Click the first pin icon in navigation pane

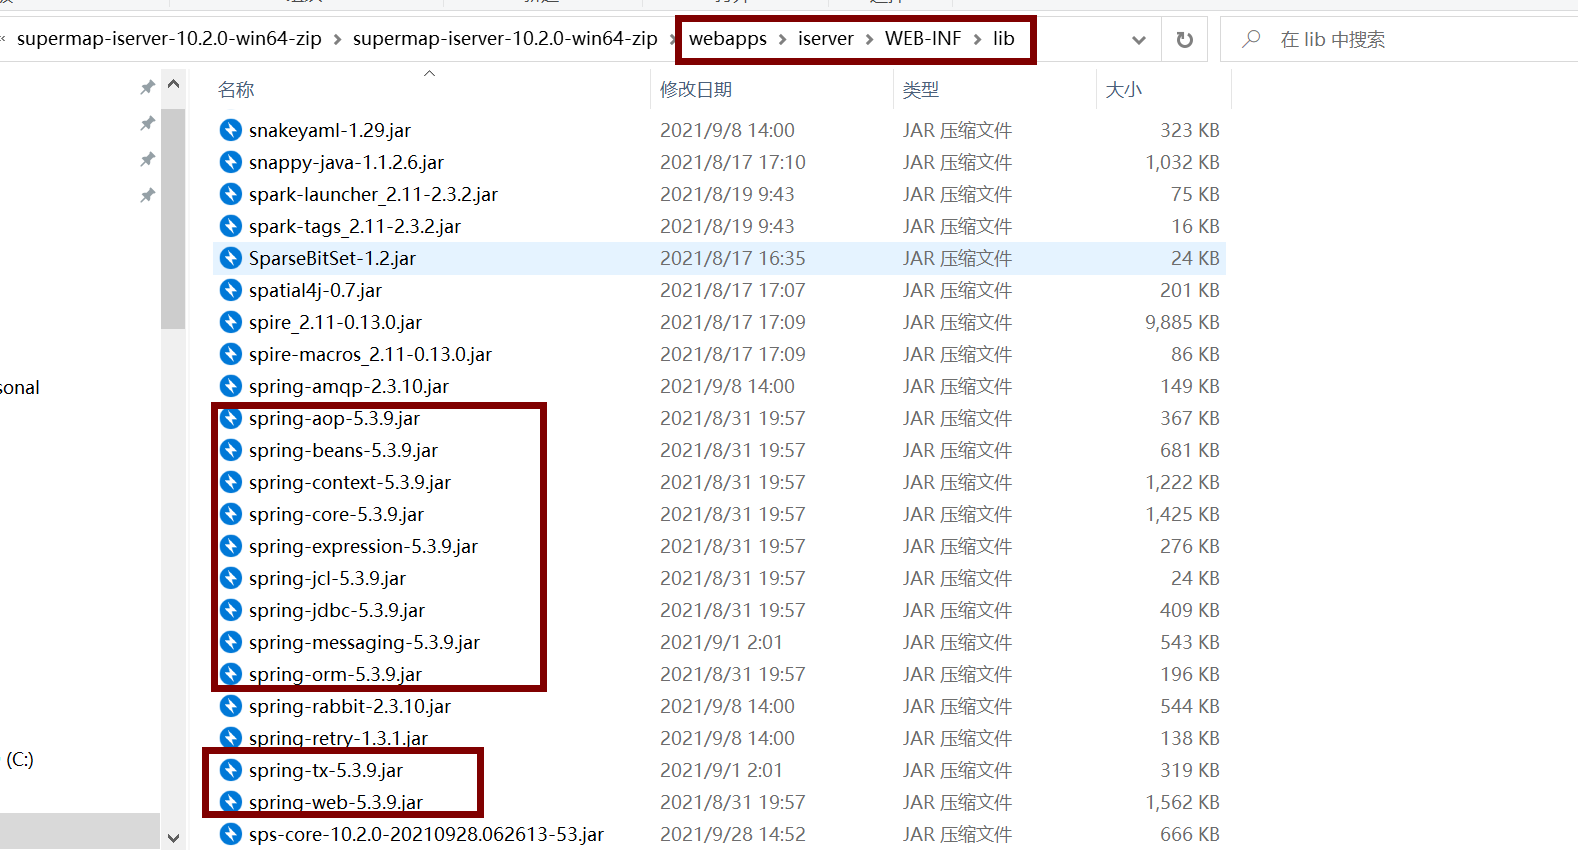pos(147,88)
